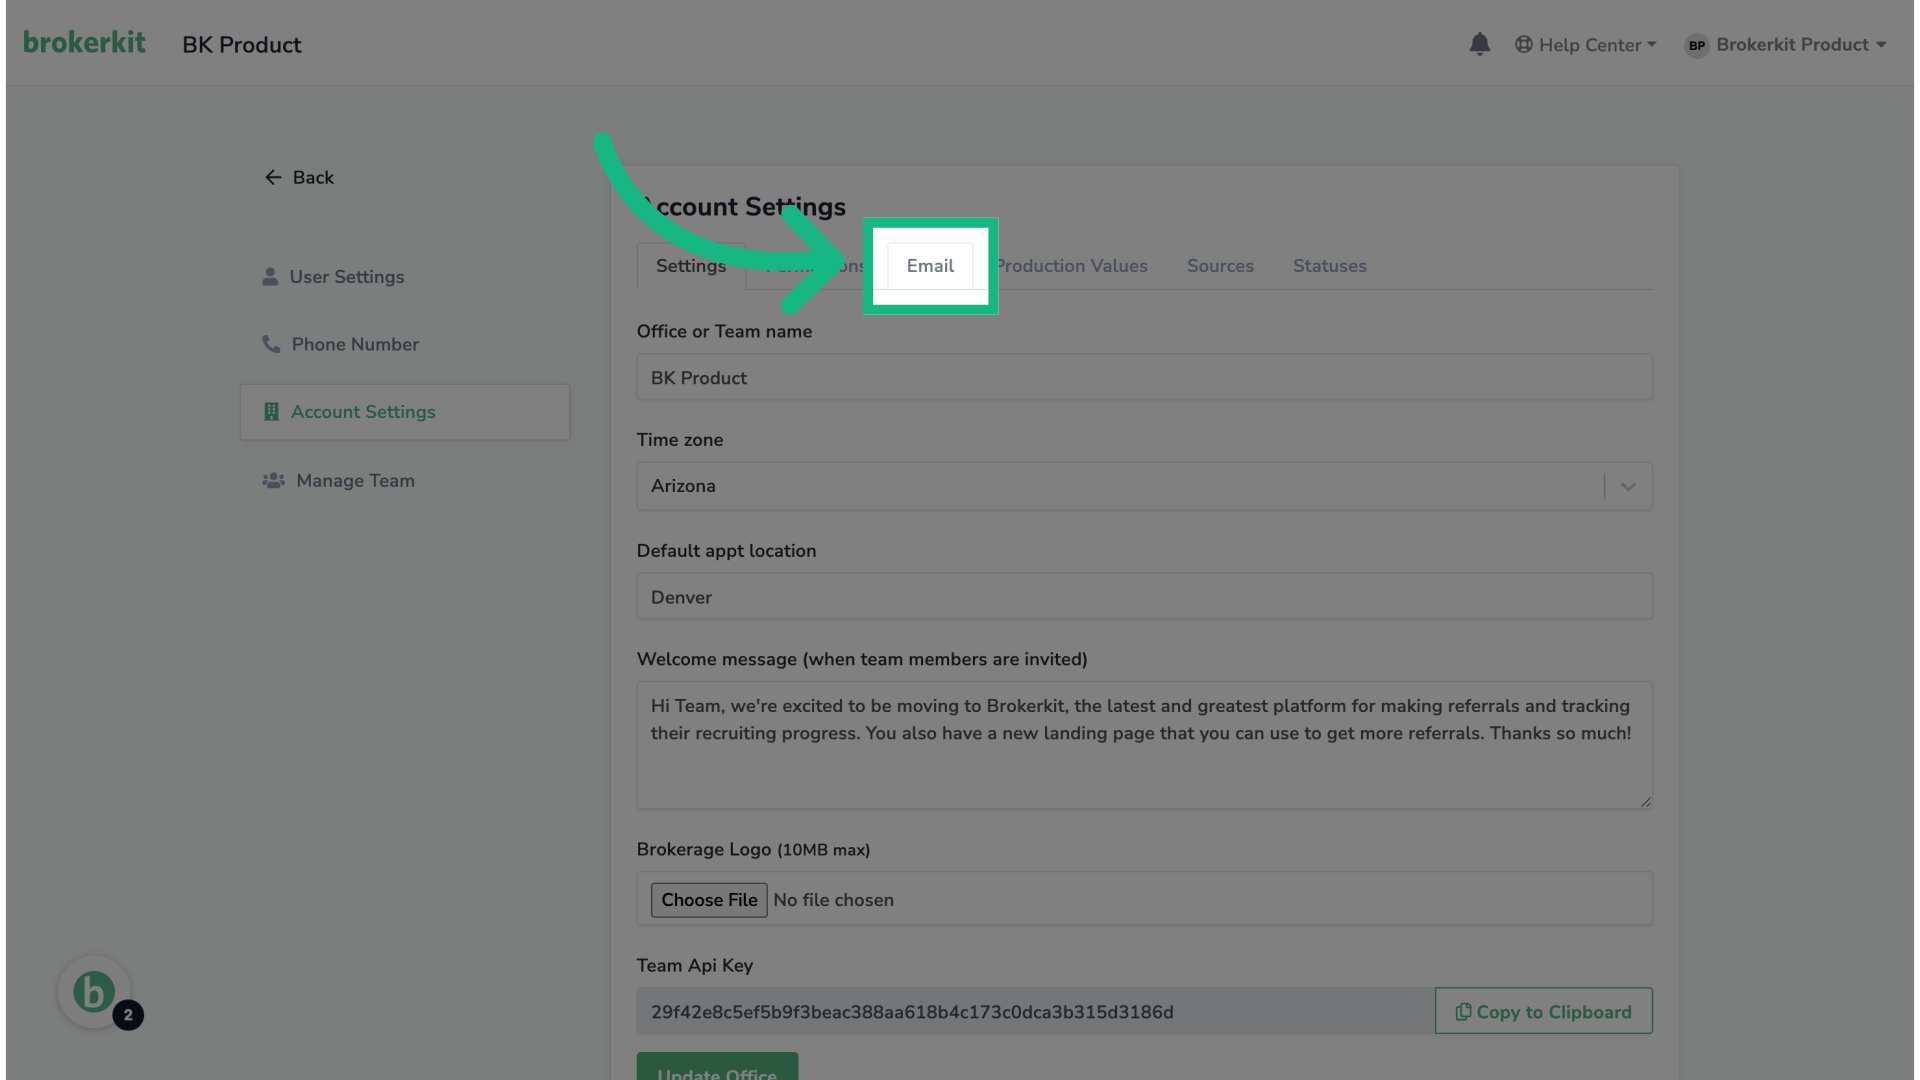Click the BP avatar icon
The image size is (1920, 1080).
tap(1696, 45)
